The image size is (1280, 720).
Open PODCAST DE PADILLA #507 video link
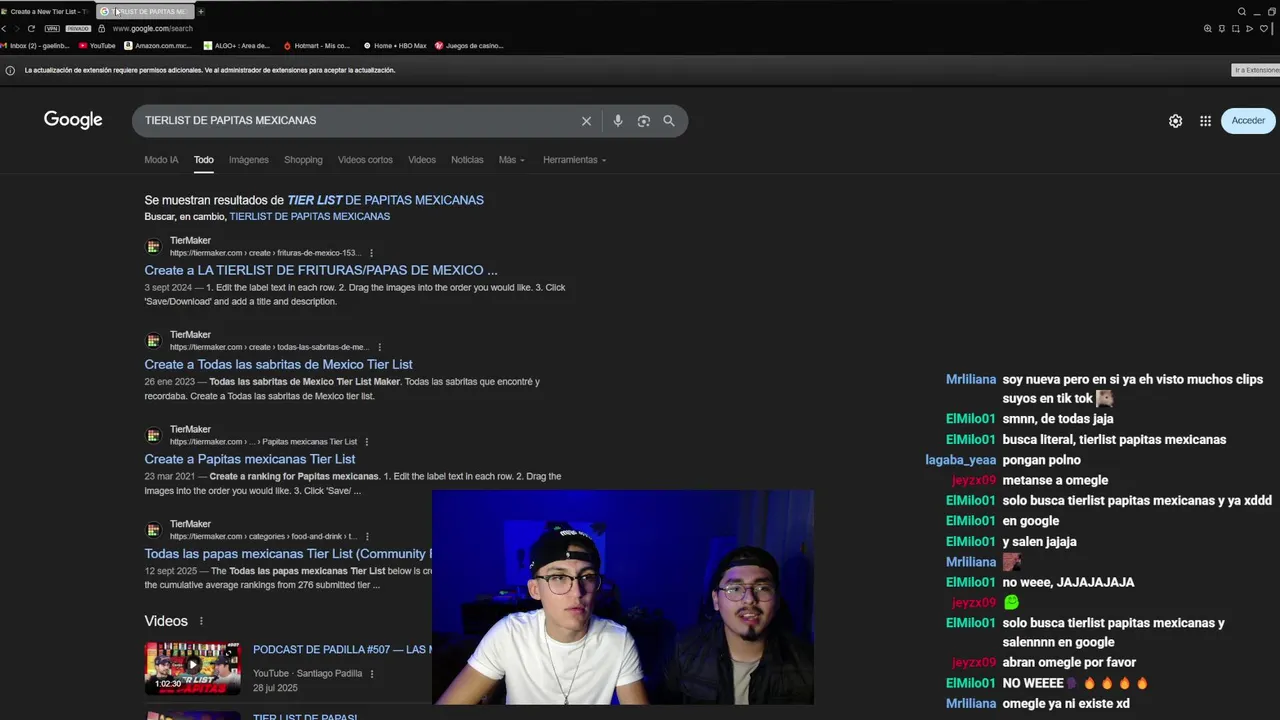click(x=342, y=650)
